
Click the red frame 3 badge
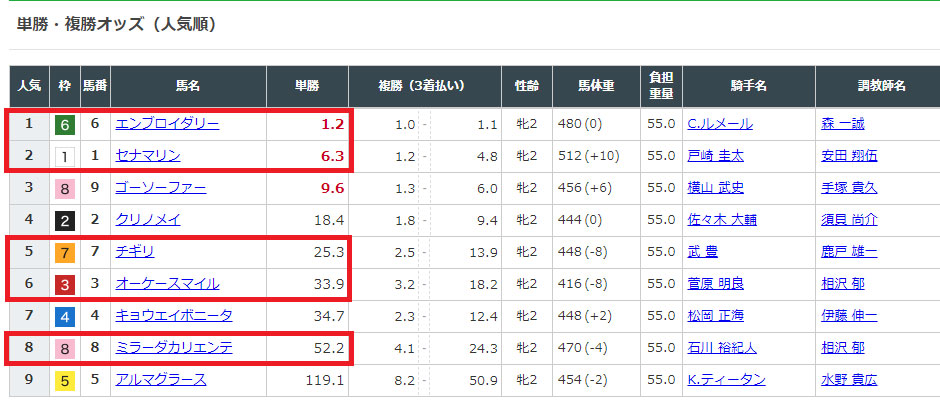click(64, 283)
